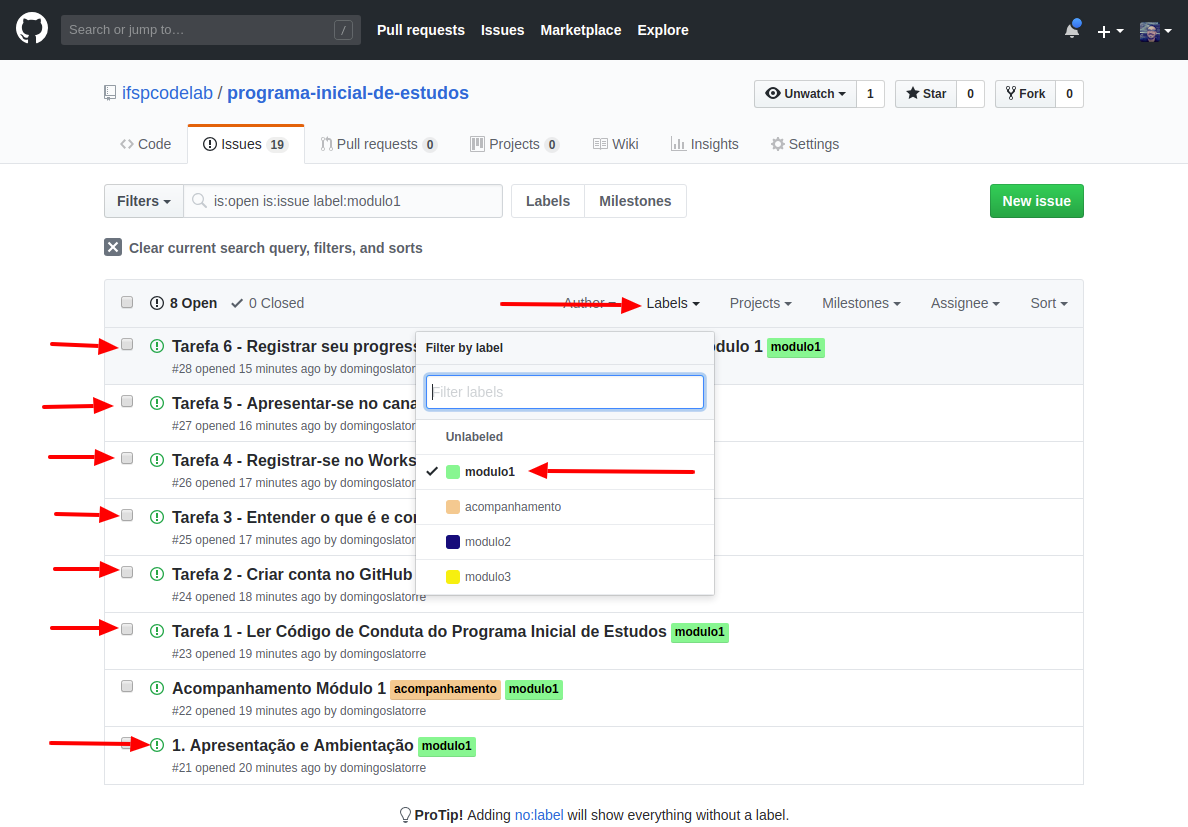The width and height of the screenshot is (1188, 827).
Task: Focus the Filter labels text field
Action: pos(564,392)
